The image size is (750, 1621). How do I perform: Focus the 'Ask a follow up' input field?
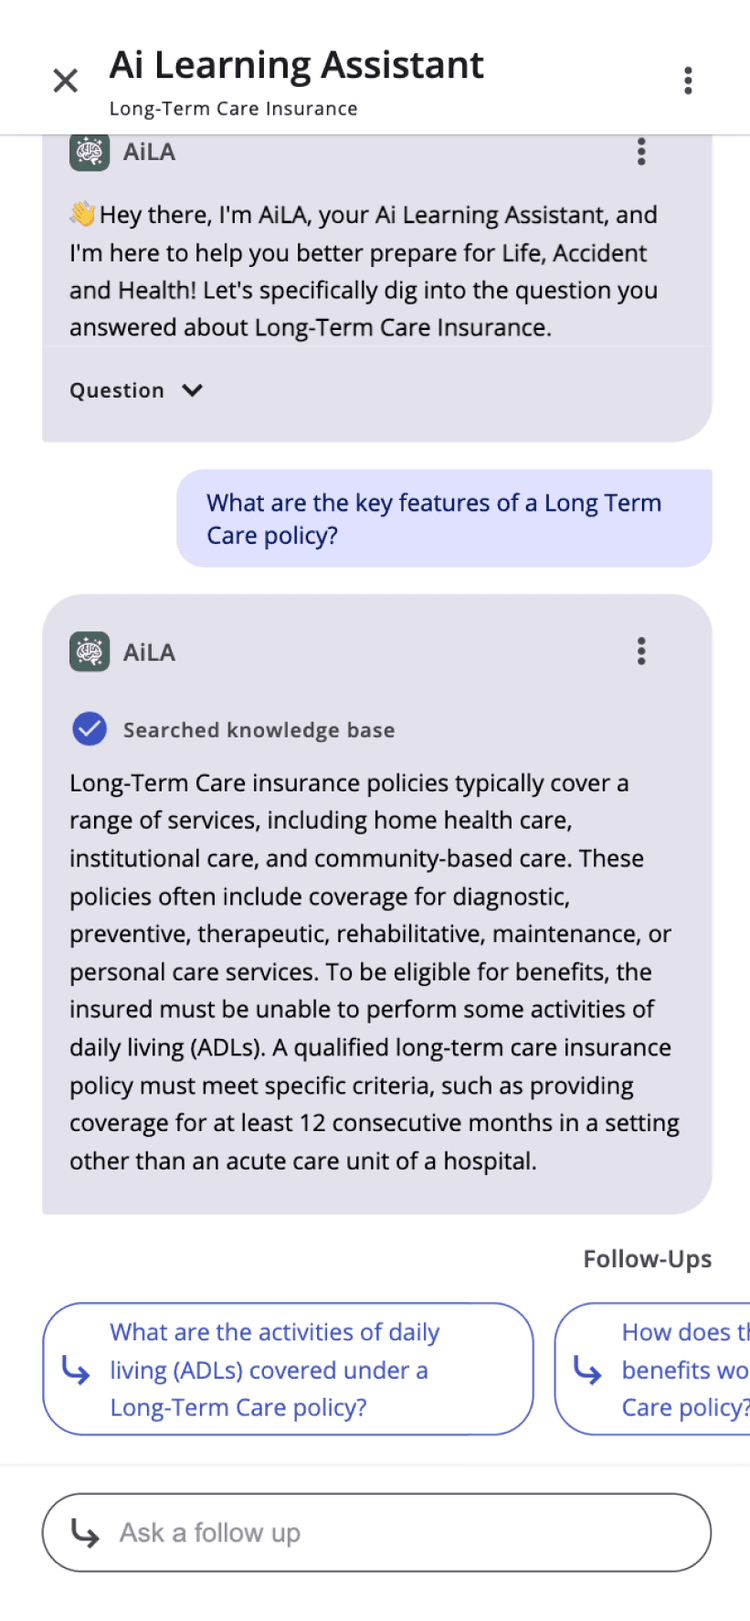point(400,1533)
